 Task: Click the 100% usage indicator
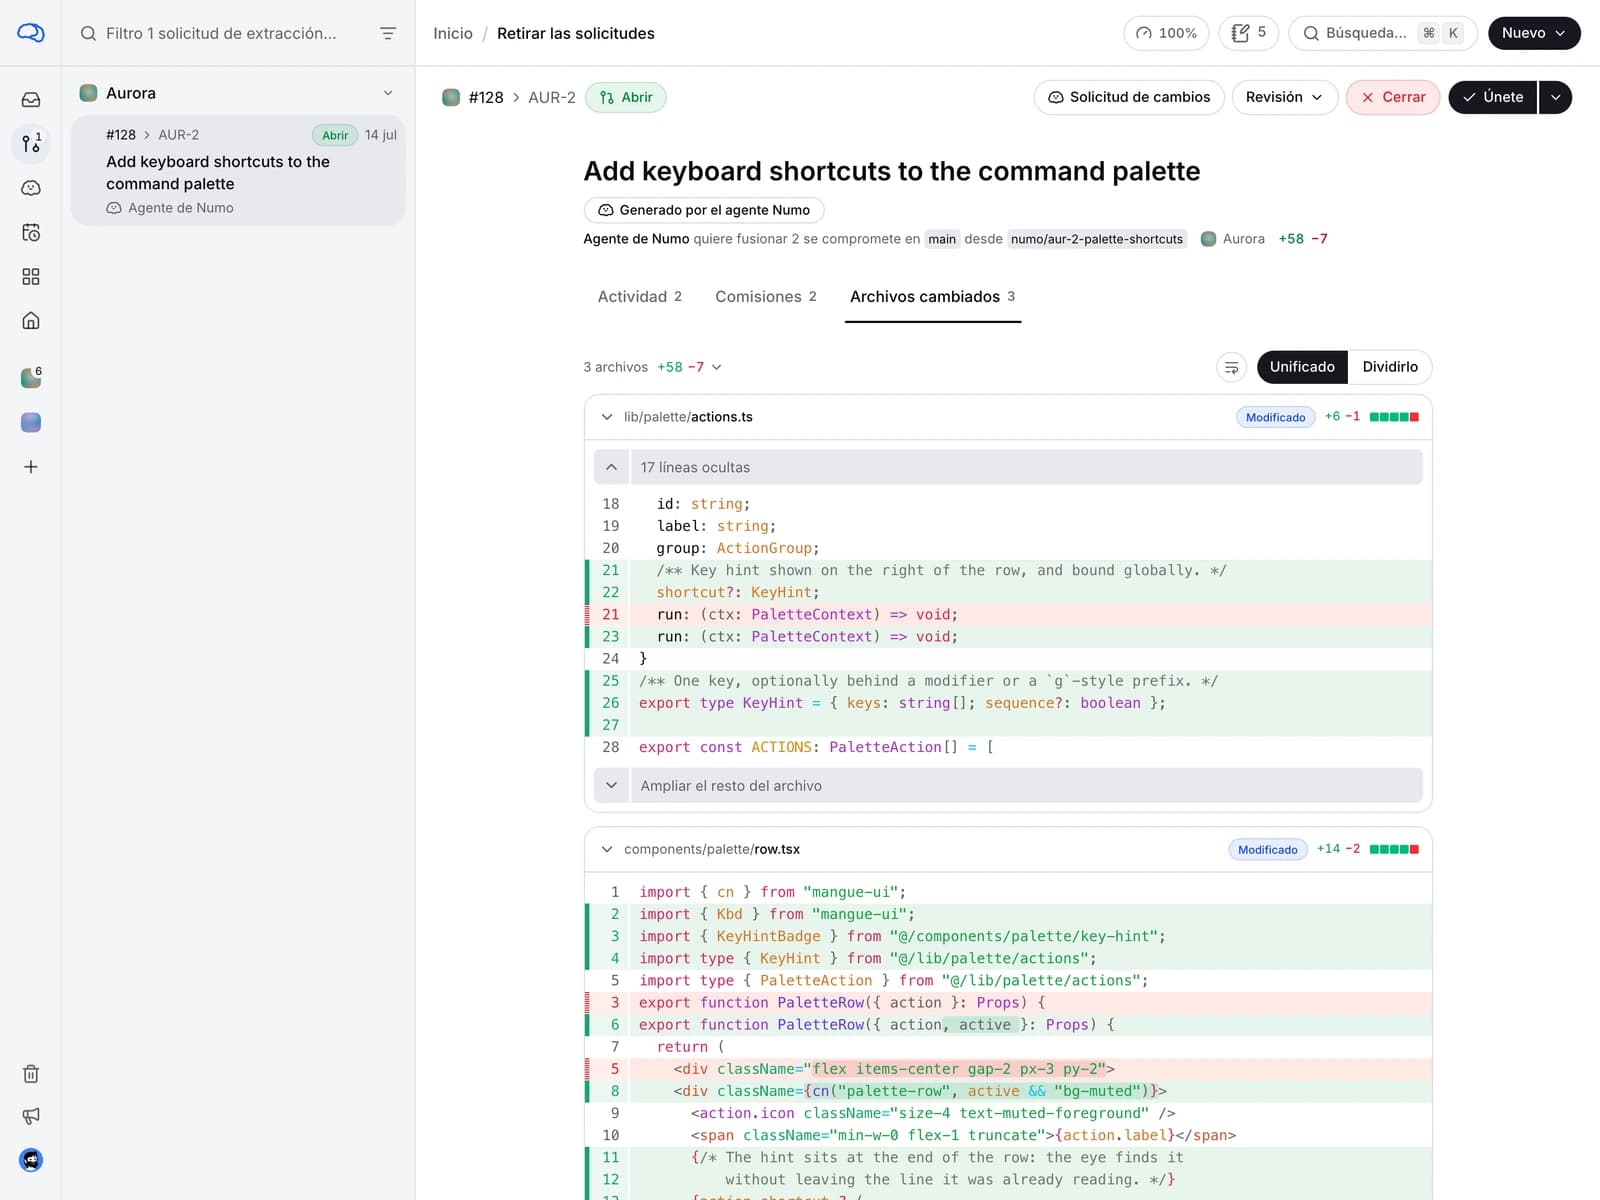click(1166, 33)
